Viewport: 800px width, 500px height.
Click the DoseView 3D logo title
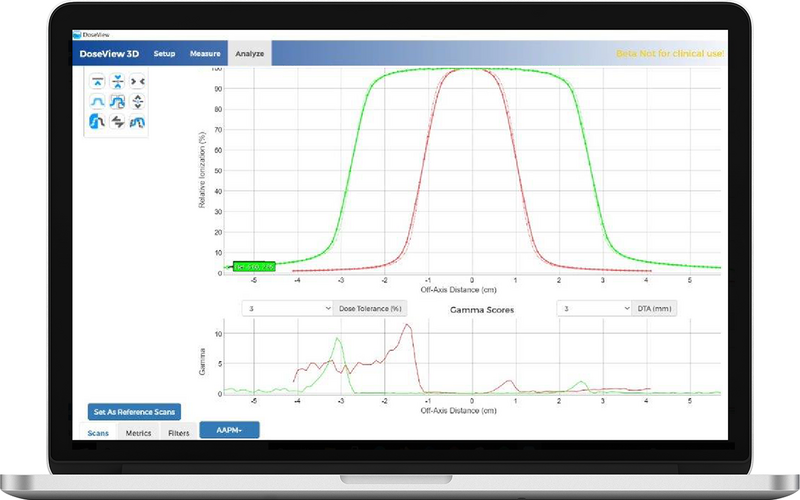(x=110, y=53)
